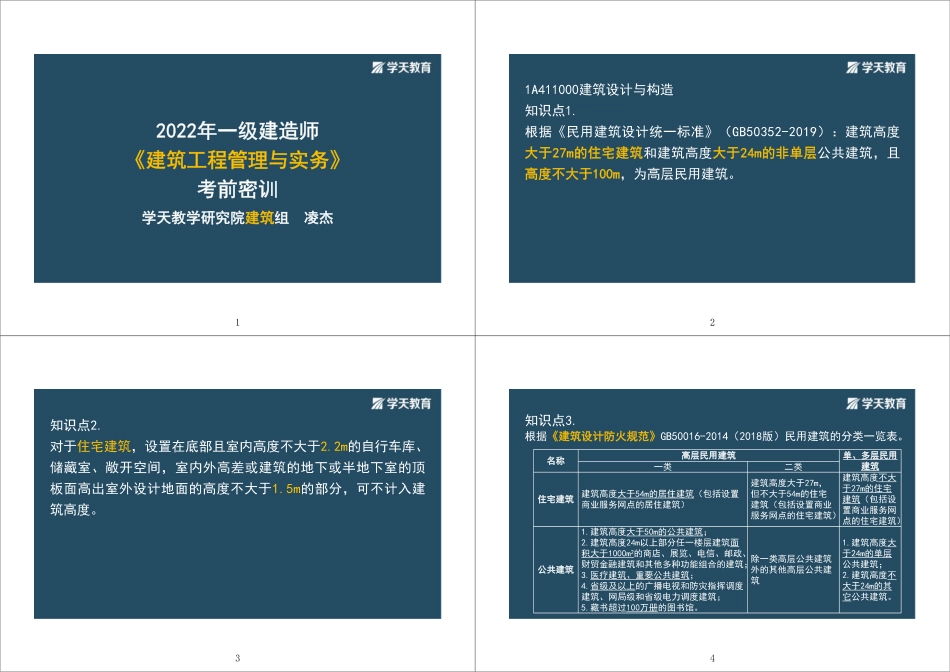
Task: Click page number 1 below the first slide
Action: click(x=237, y=322)
